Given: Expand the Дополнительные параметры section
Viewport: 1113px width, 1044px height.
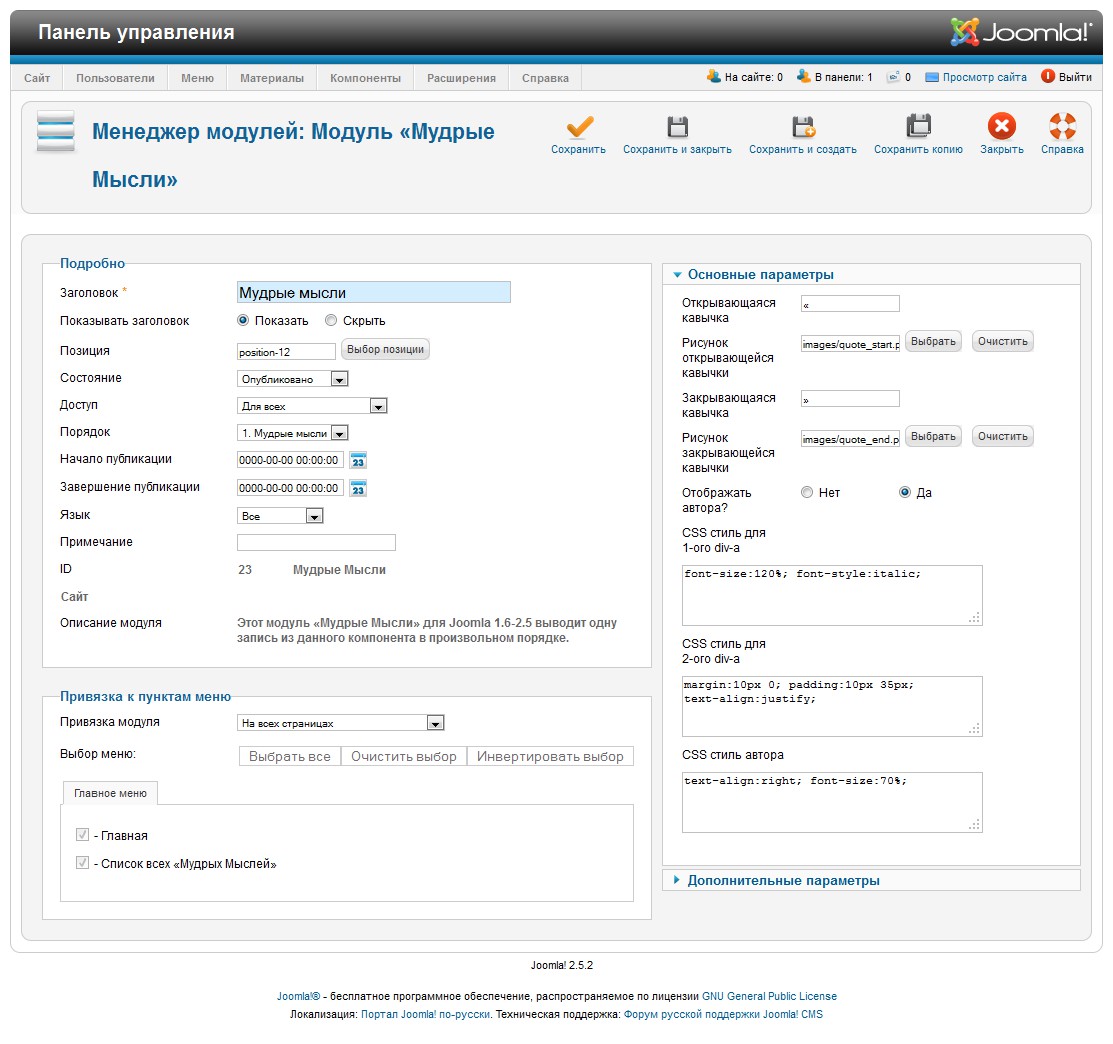Looking at the screenshot, I should [783, 881].
